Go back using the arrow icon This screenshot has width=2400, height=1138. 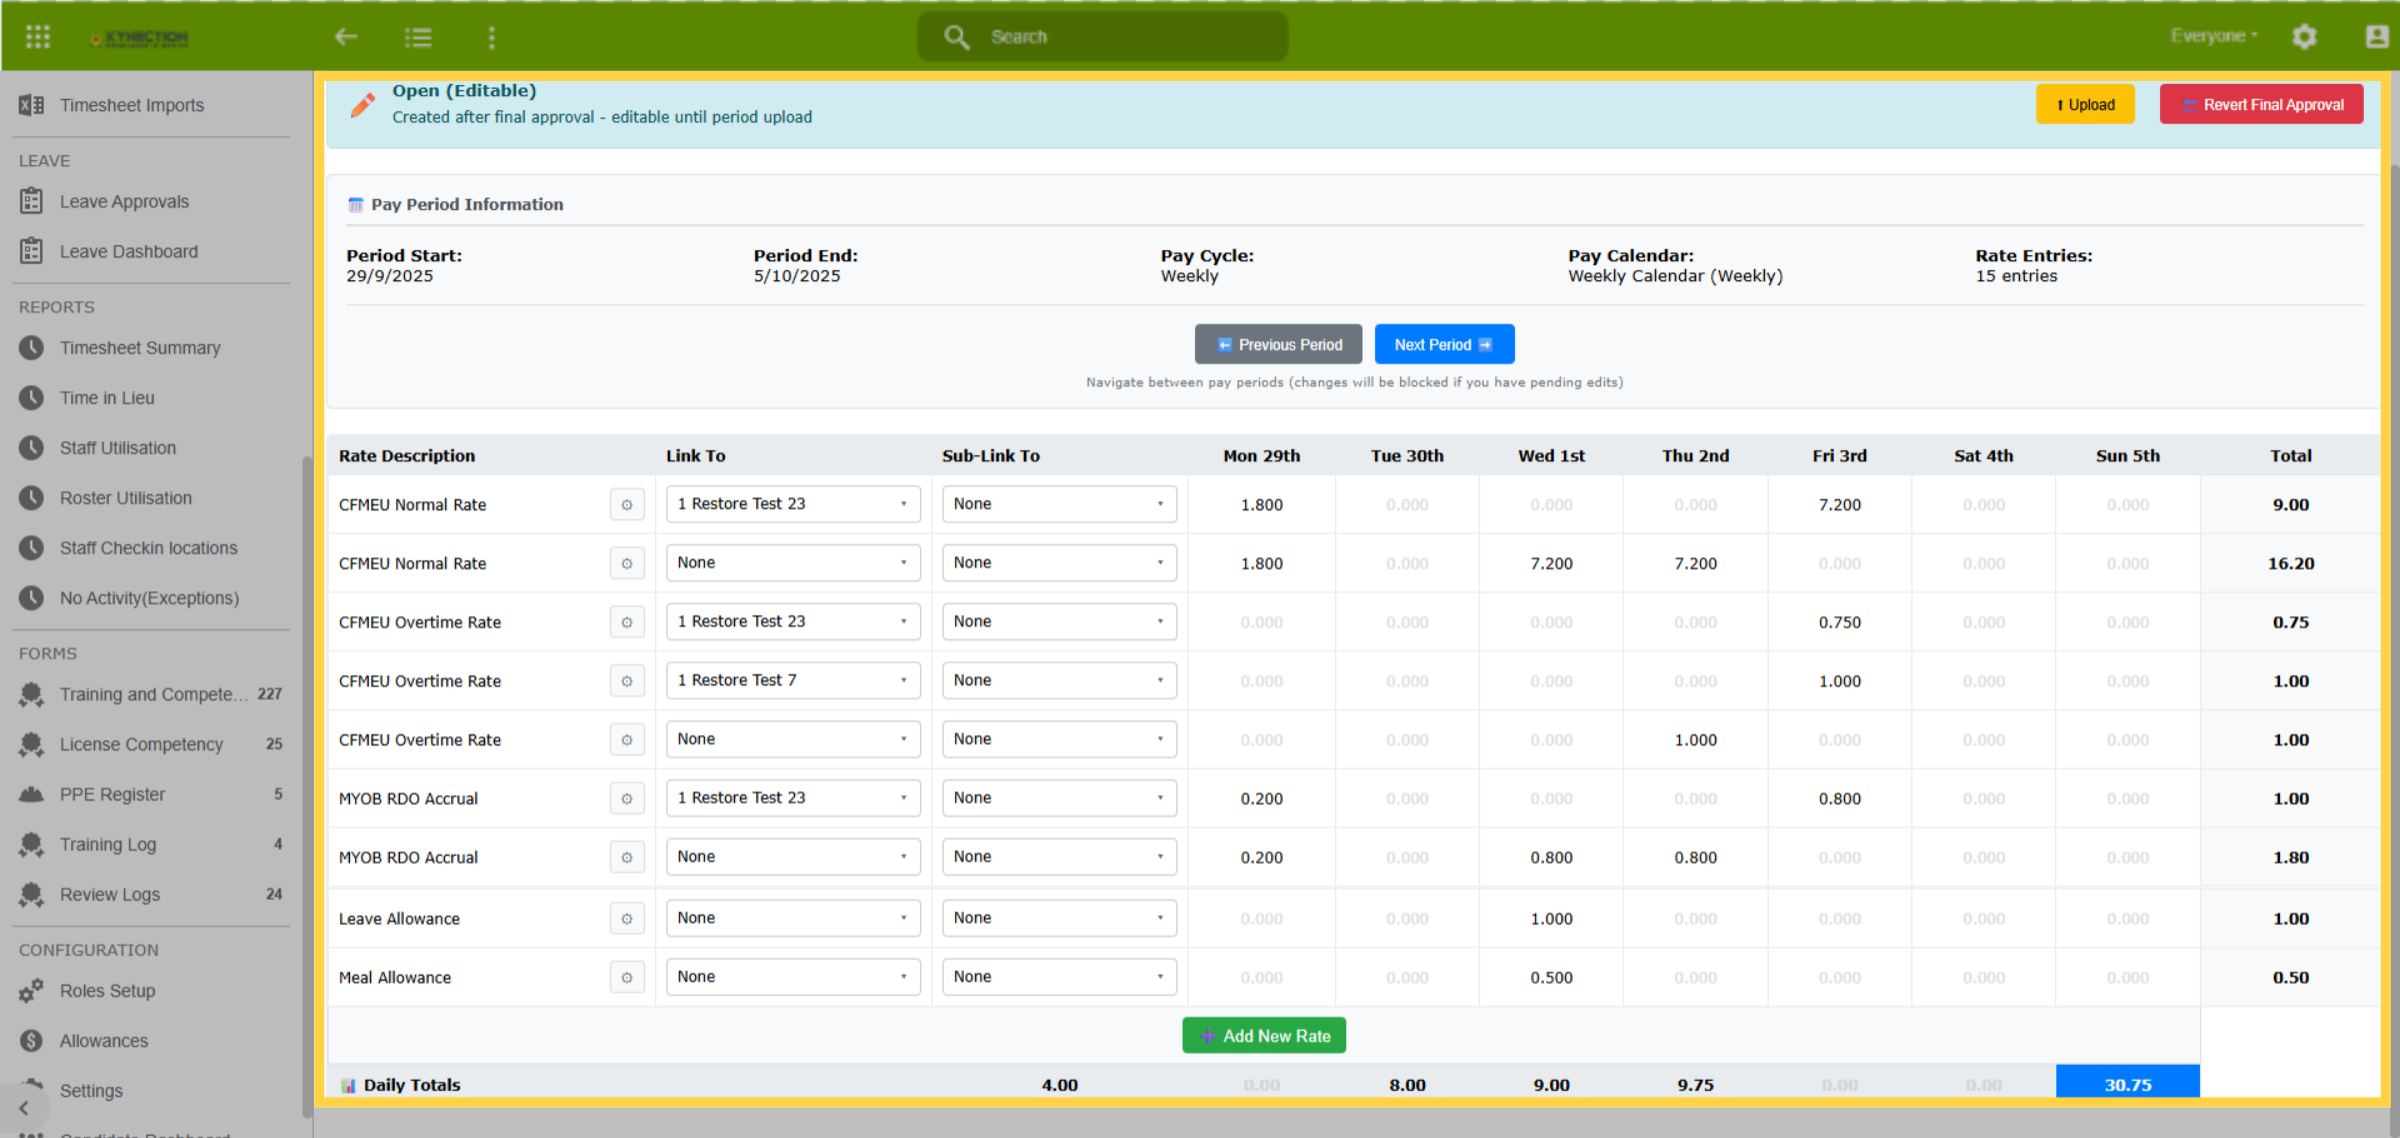(x=346, y=37)
